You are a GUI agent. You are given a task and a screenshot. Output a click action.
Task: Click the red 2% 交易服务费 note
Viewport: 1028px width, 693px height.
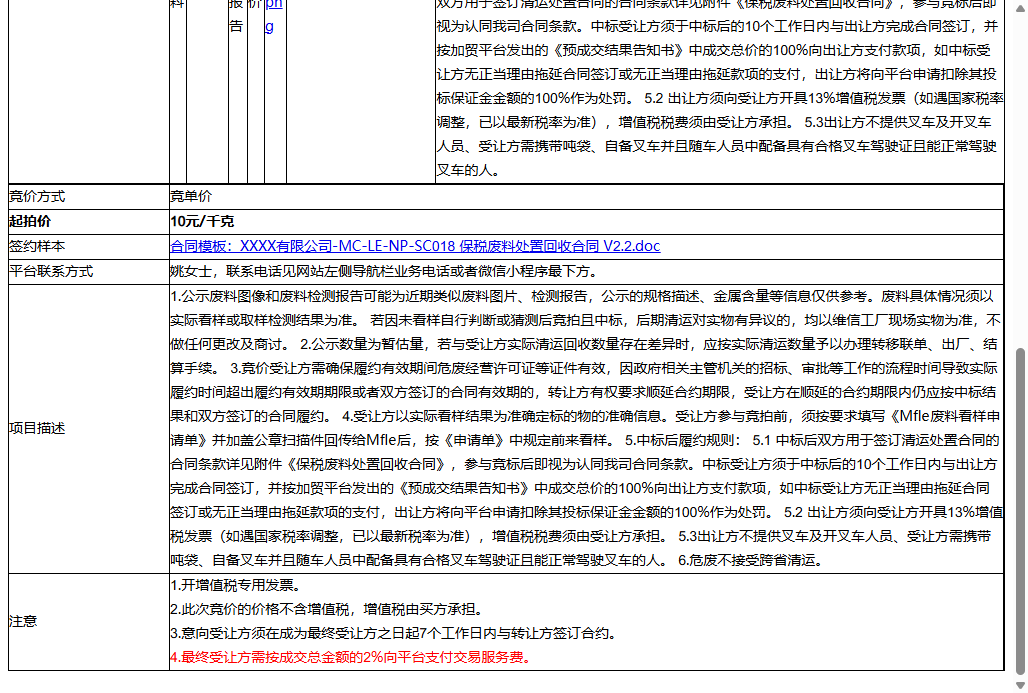tap(351, 658)
